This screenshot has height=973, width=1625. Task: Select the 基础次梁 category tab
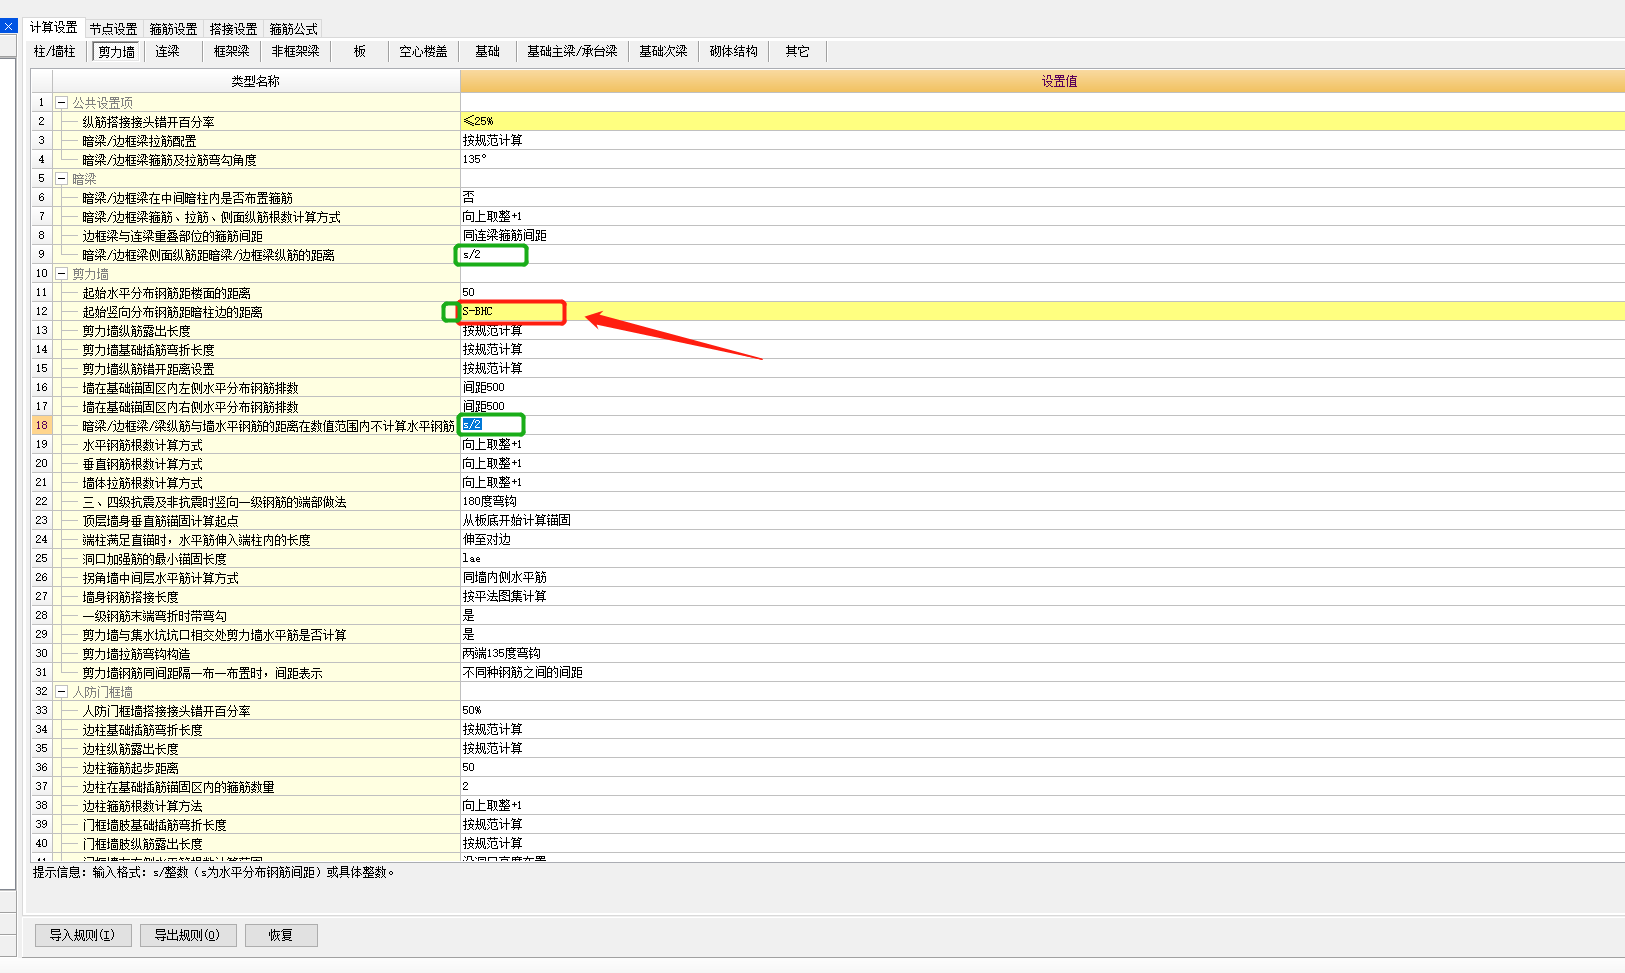point(663,51)
